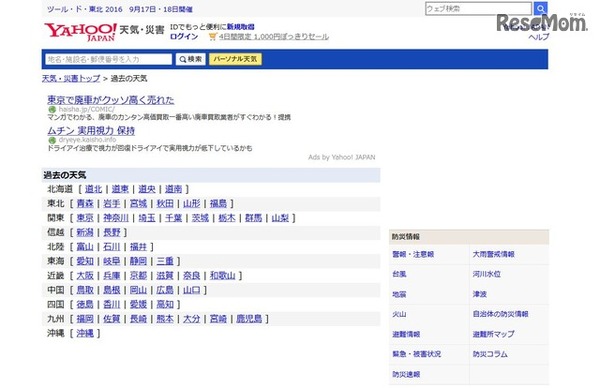
Task: Focus the place name input field
Action: click(109, 59)
